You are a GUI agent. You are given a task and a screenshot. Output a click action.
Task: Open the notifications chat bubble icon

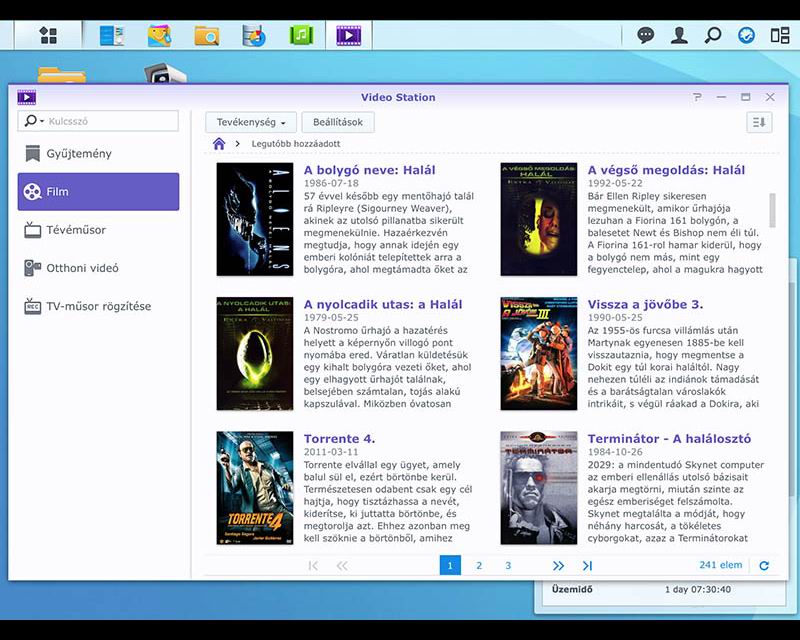tap(646, 35)
